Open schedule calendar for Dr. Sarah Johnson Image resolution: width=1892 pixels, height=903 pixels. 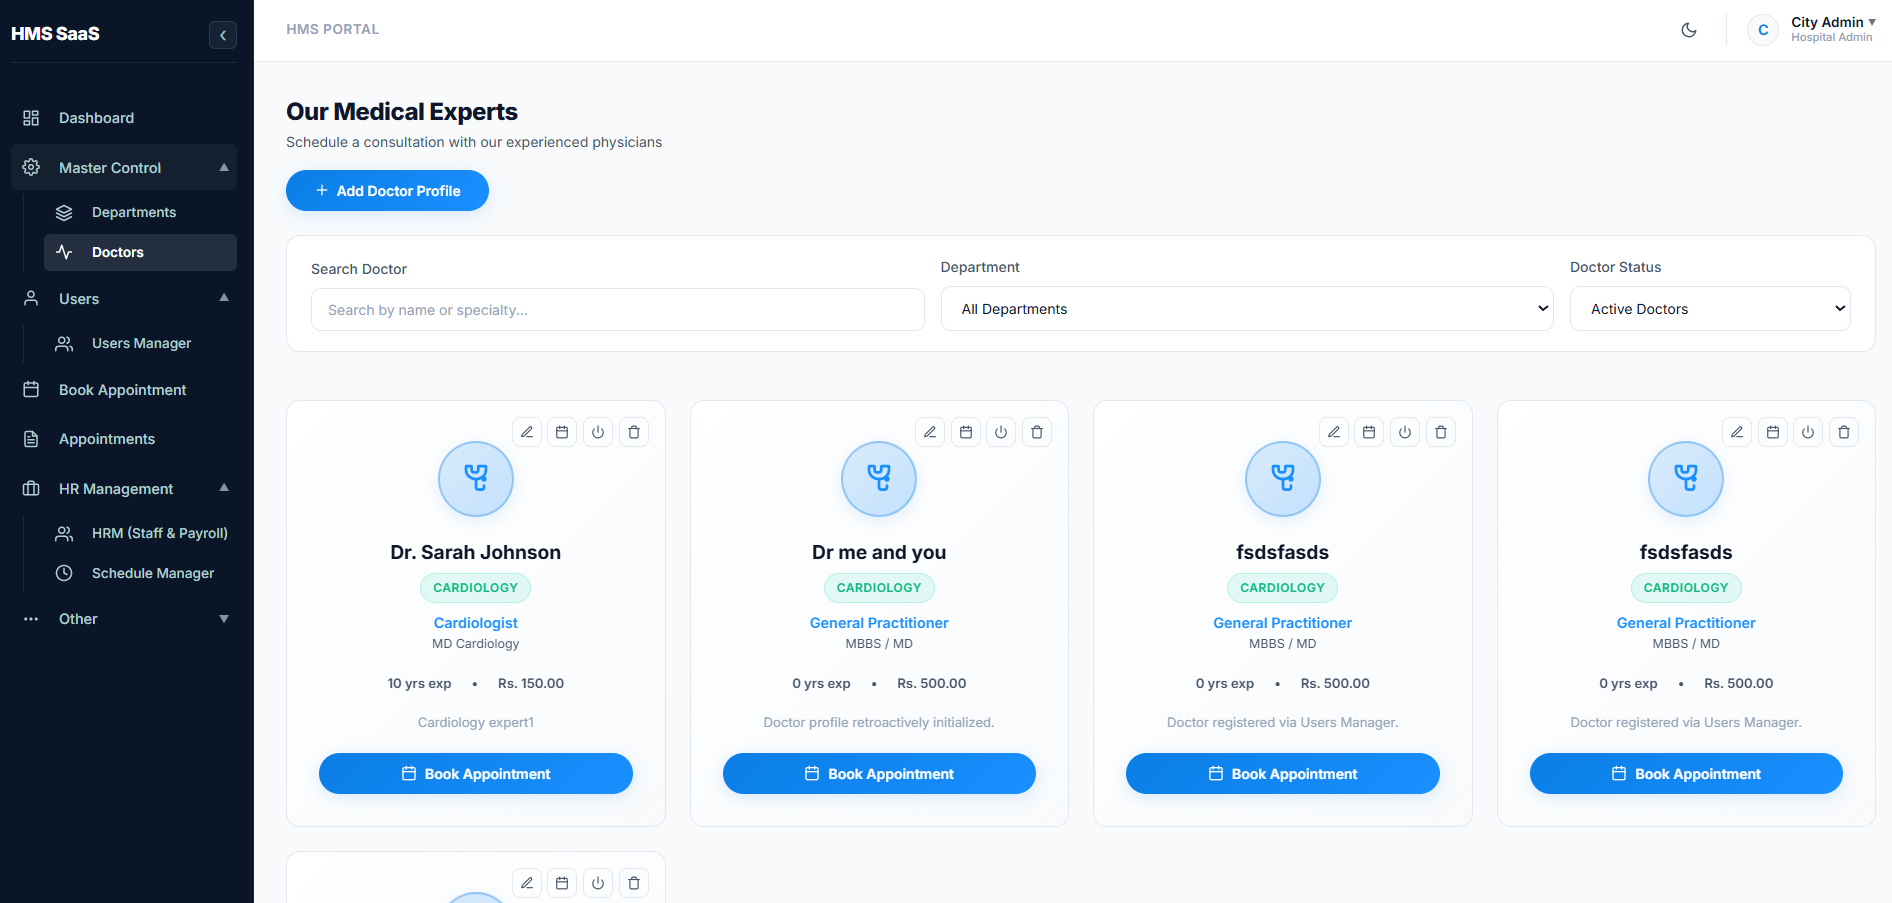[x=562, y=432]
